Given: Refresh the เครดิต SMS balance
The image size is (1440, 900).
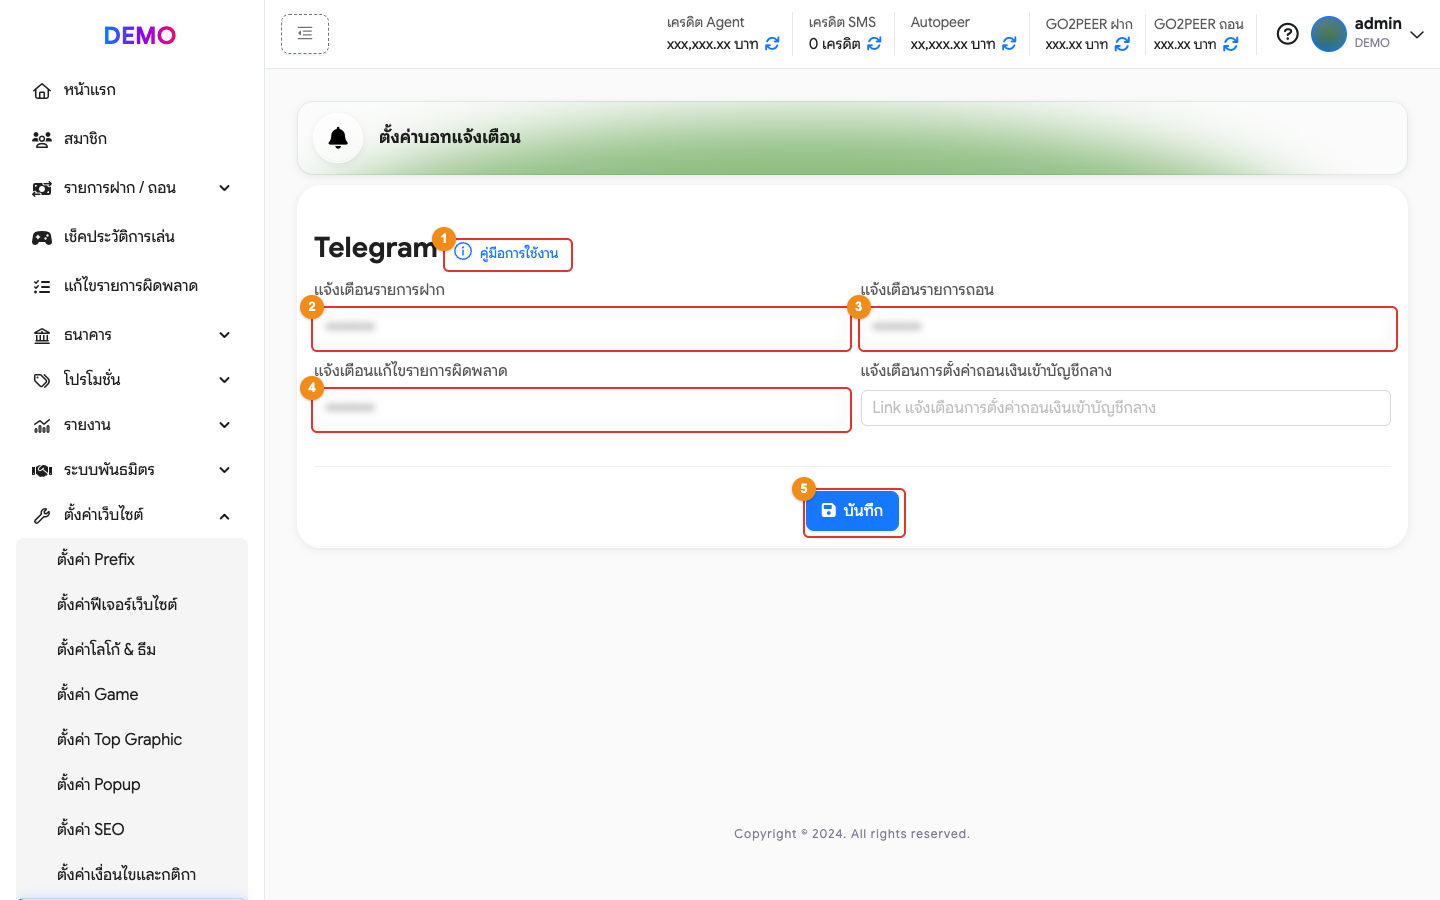Looking at the screenshot, I should pos(874,44).
